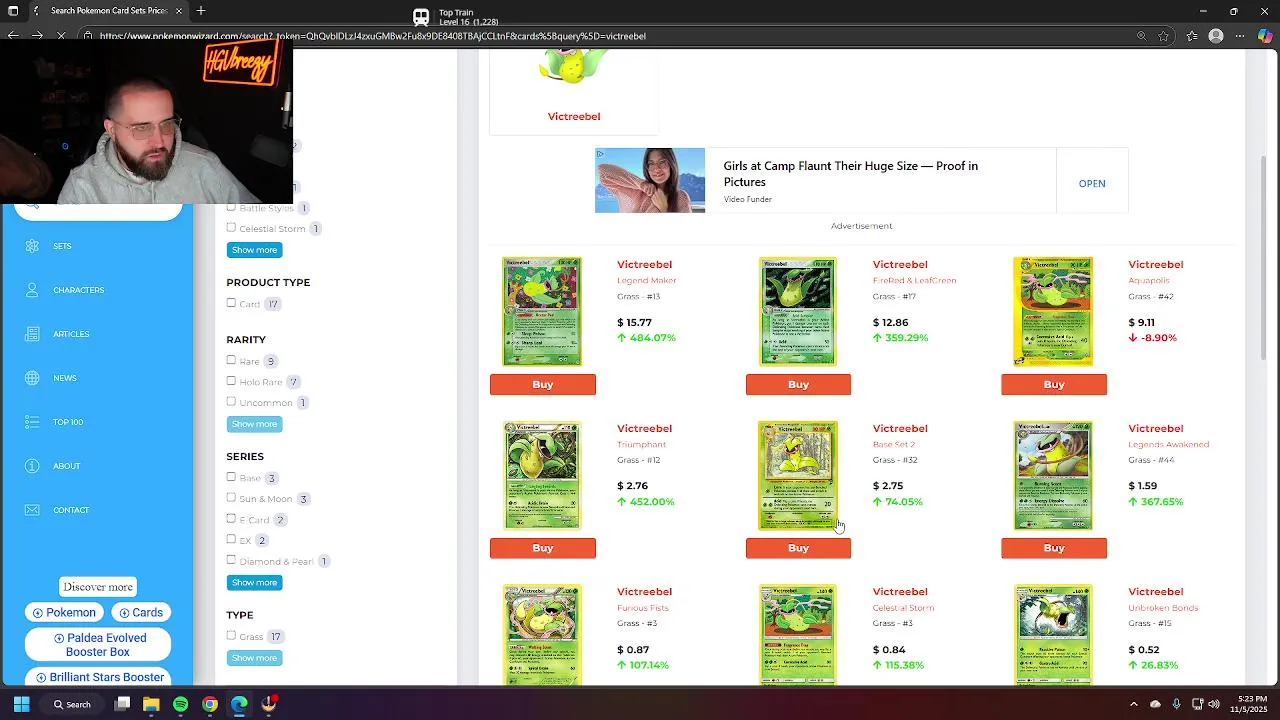Open the Windows Start menu

tap(21, 704)
